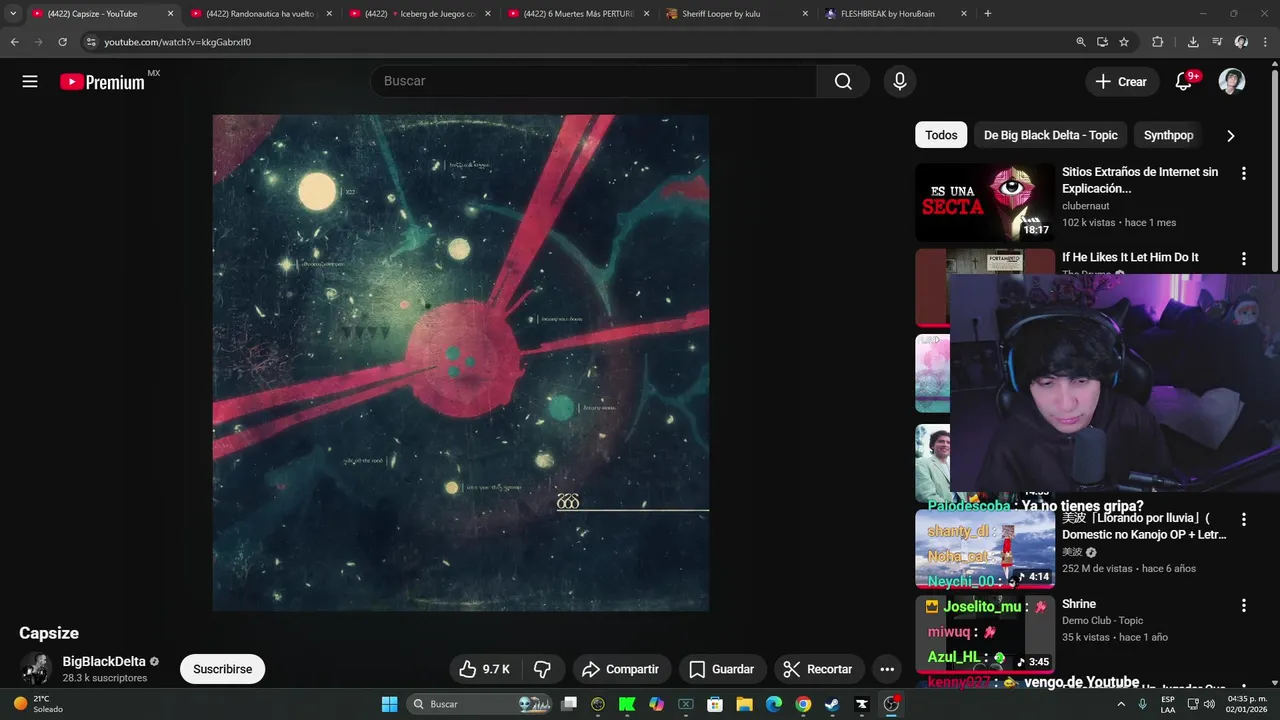Subscribe with the Suscribirse button
The width and height of the screenshot is (1280, 720).
click(222, 669)
